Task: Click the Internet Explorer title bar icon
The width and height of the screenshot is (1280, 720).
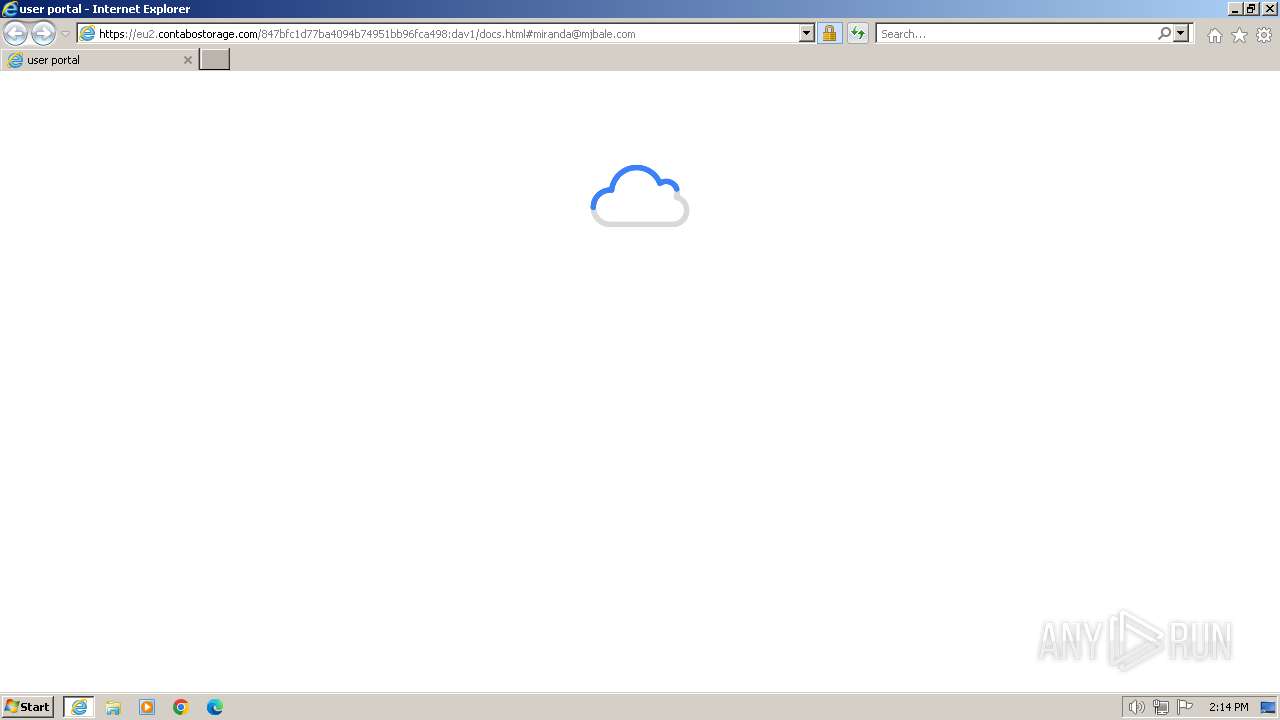Action: (10, 9)
